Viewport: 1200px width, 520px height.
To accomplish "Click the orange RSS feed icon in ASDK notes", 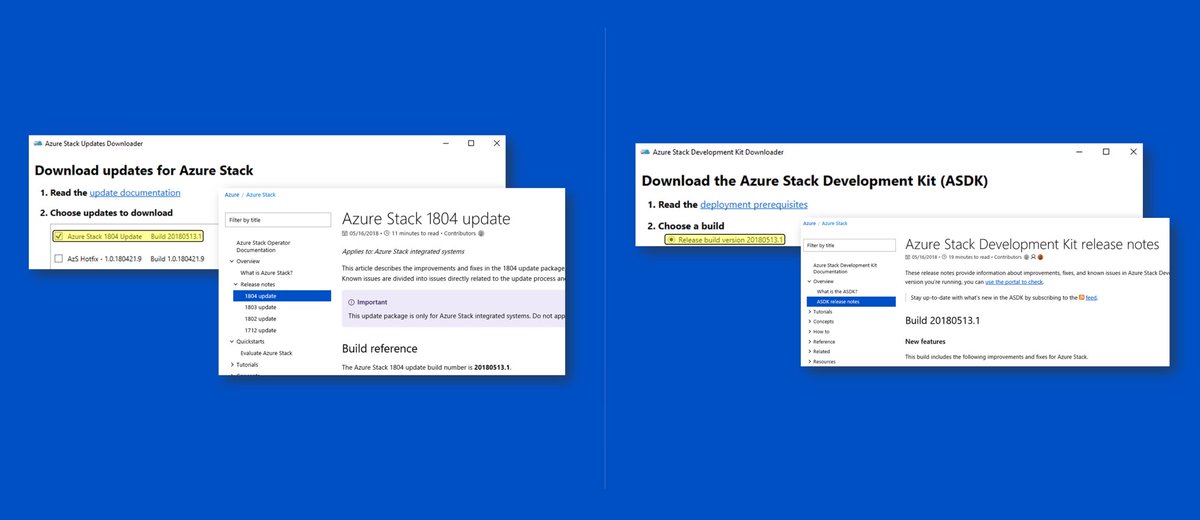I will coord(1082,298).
